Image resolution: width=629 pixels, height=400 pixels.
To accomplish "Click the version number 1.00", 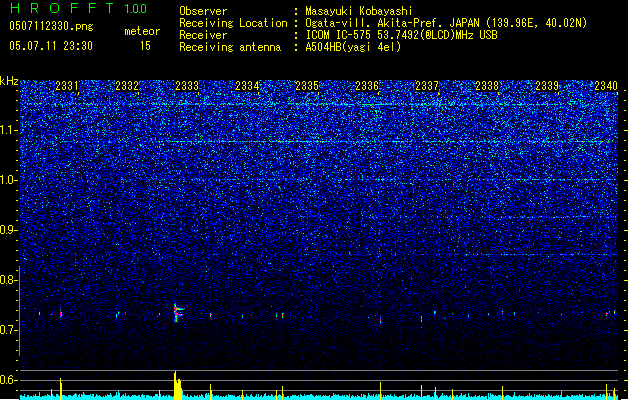I will click(x=136, y=9).
